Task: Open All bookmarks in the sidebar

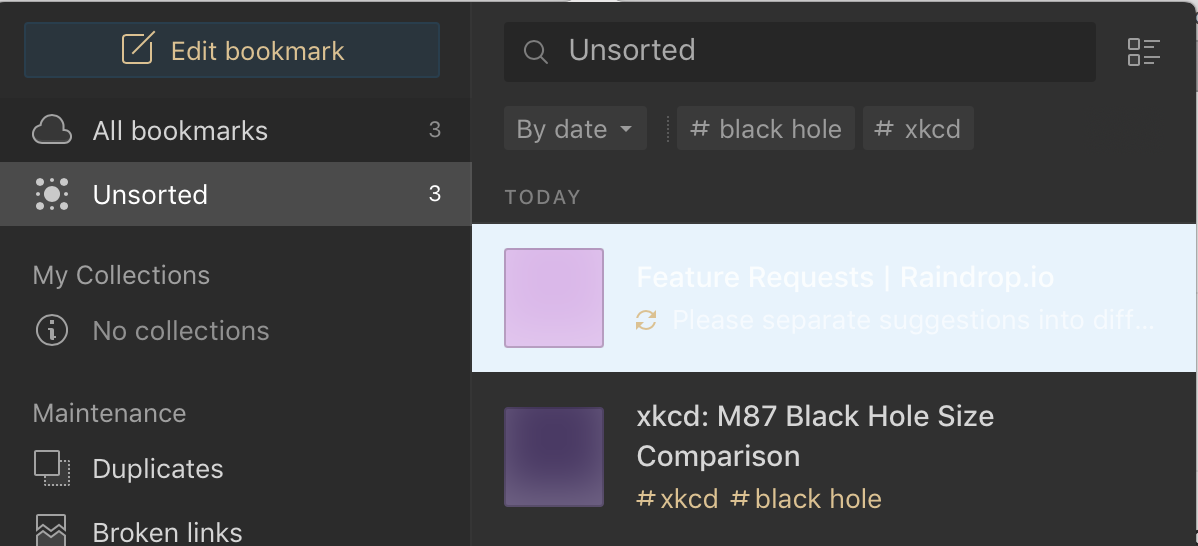Action: coord(235,131)
